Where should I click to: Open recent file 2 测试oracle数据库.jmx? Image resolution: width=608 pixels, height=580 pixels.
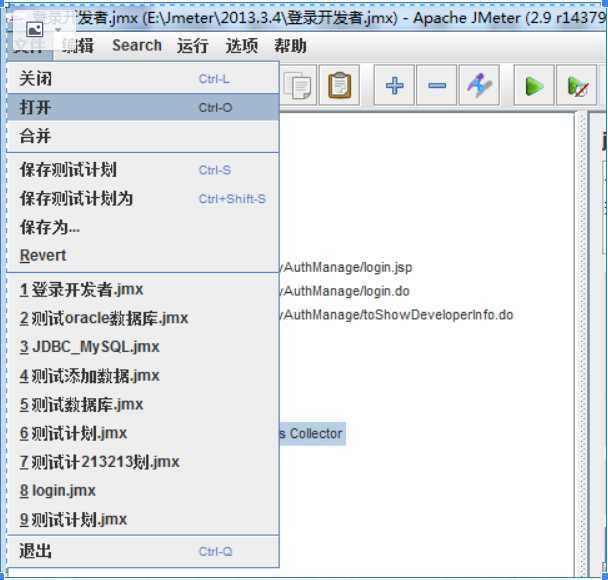pyautogui.click(x=143, y=318)
